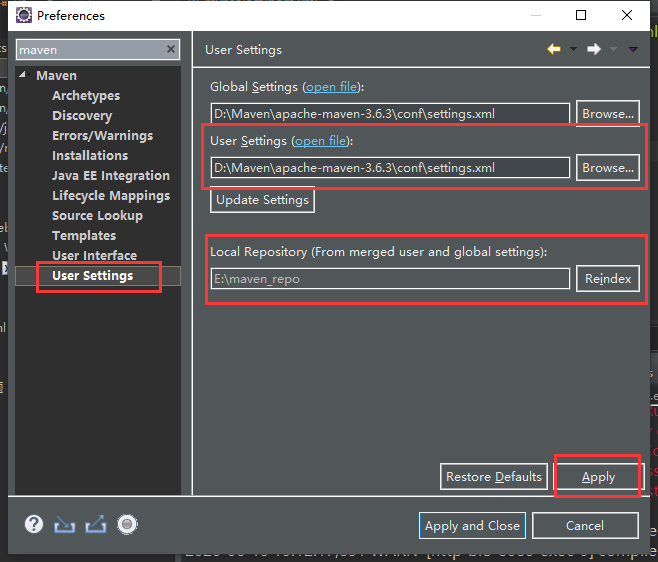
Task: Select Maven in preferences tree
Action: 56,76
